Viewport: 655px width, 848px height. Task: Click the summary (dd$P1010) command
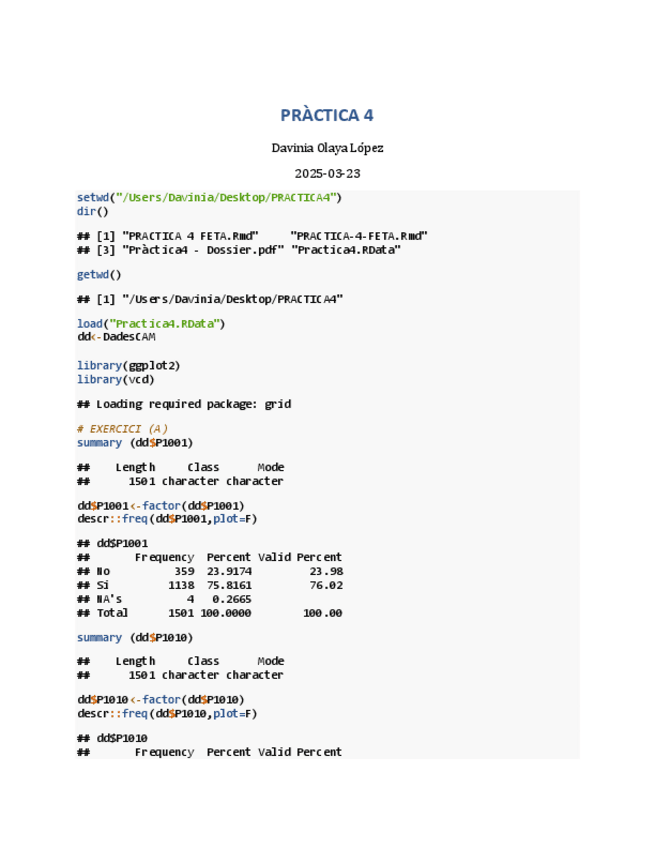coord(135,637)
